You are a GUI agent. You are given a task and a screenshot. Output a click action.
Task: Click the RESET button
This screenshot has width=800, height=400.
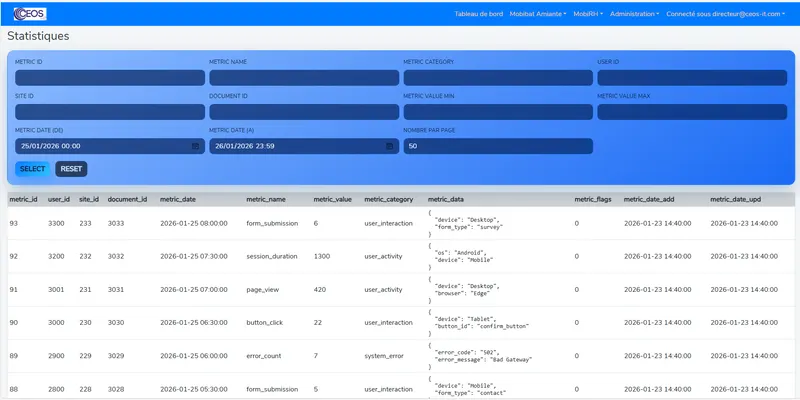click(71, 169)
